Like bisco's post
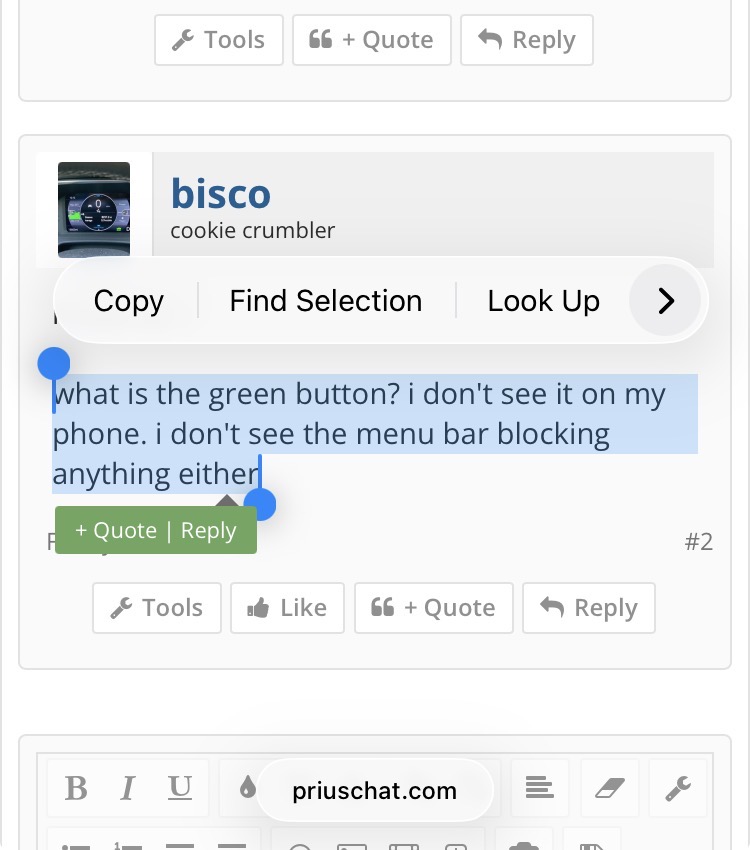Image resolution: width=750 pixels, height=850 pixels. 287,608
